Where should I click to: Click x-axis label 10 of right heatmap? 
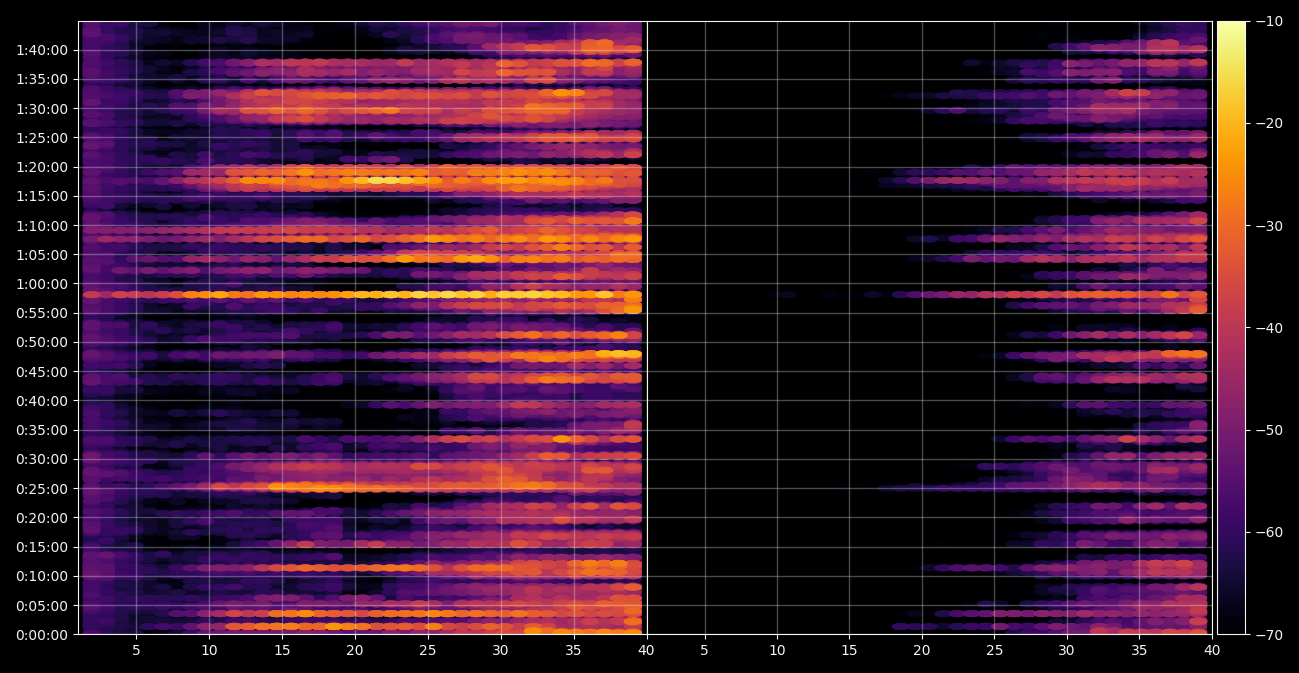click(777, 650)
